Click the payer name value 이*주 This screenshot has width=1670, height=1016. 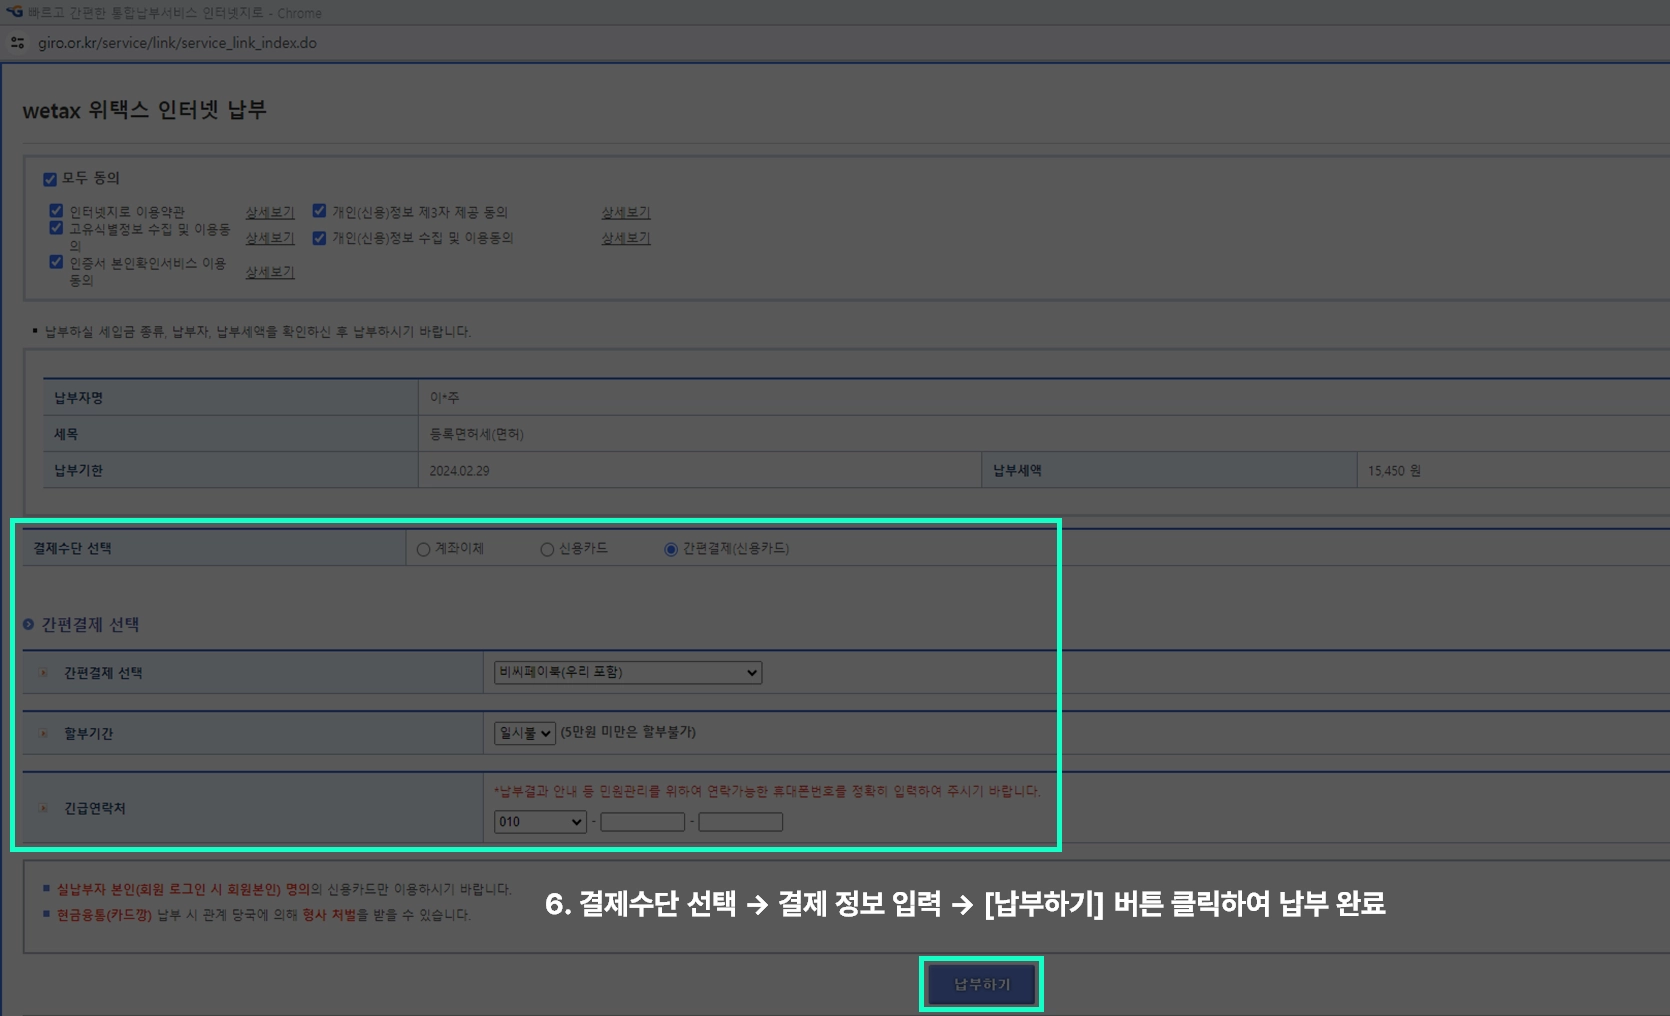point(444,398)
